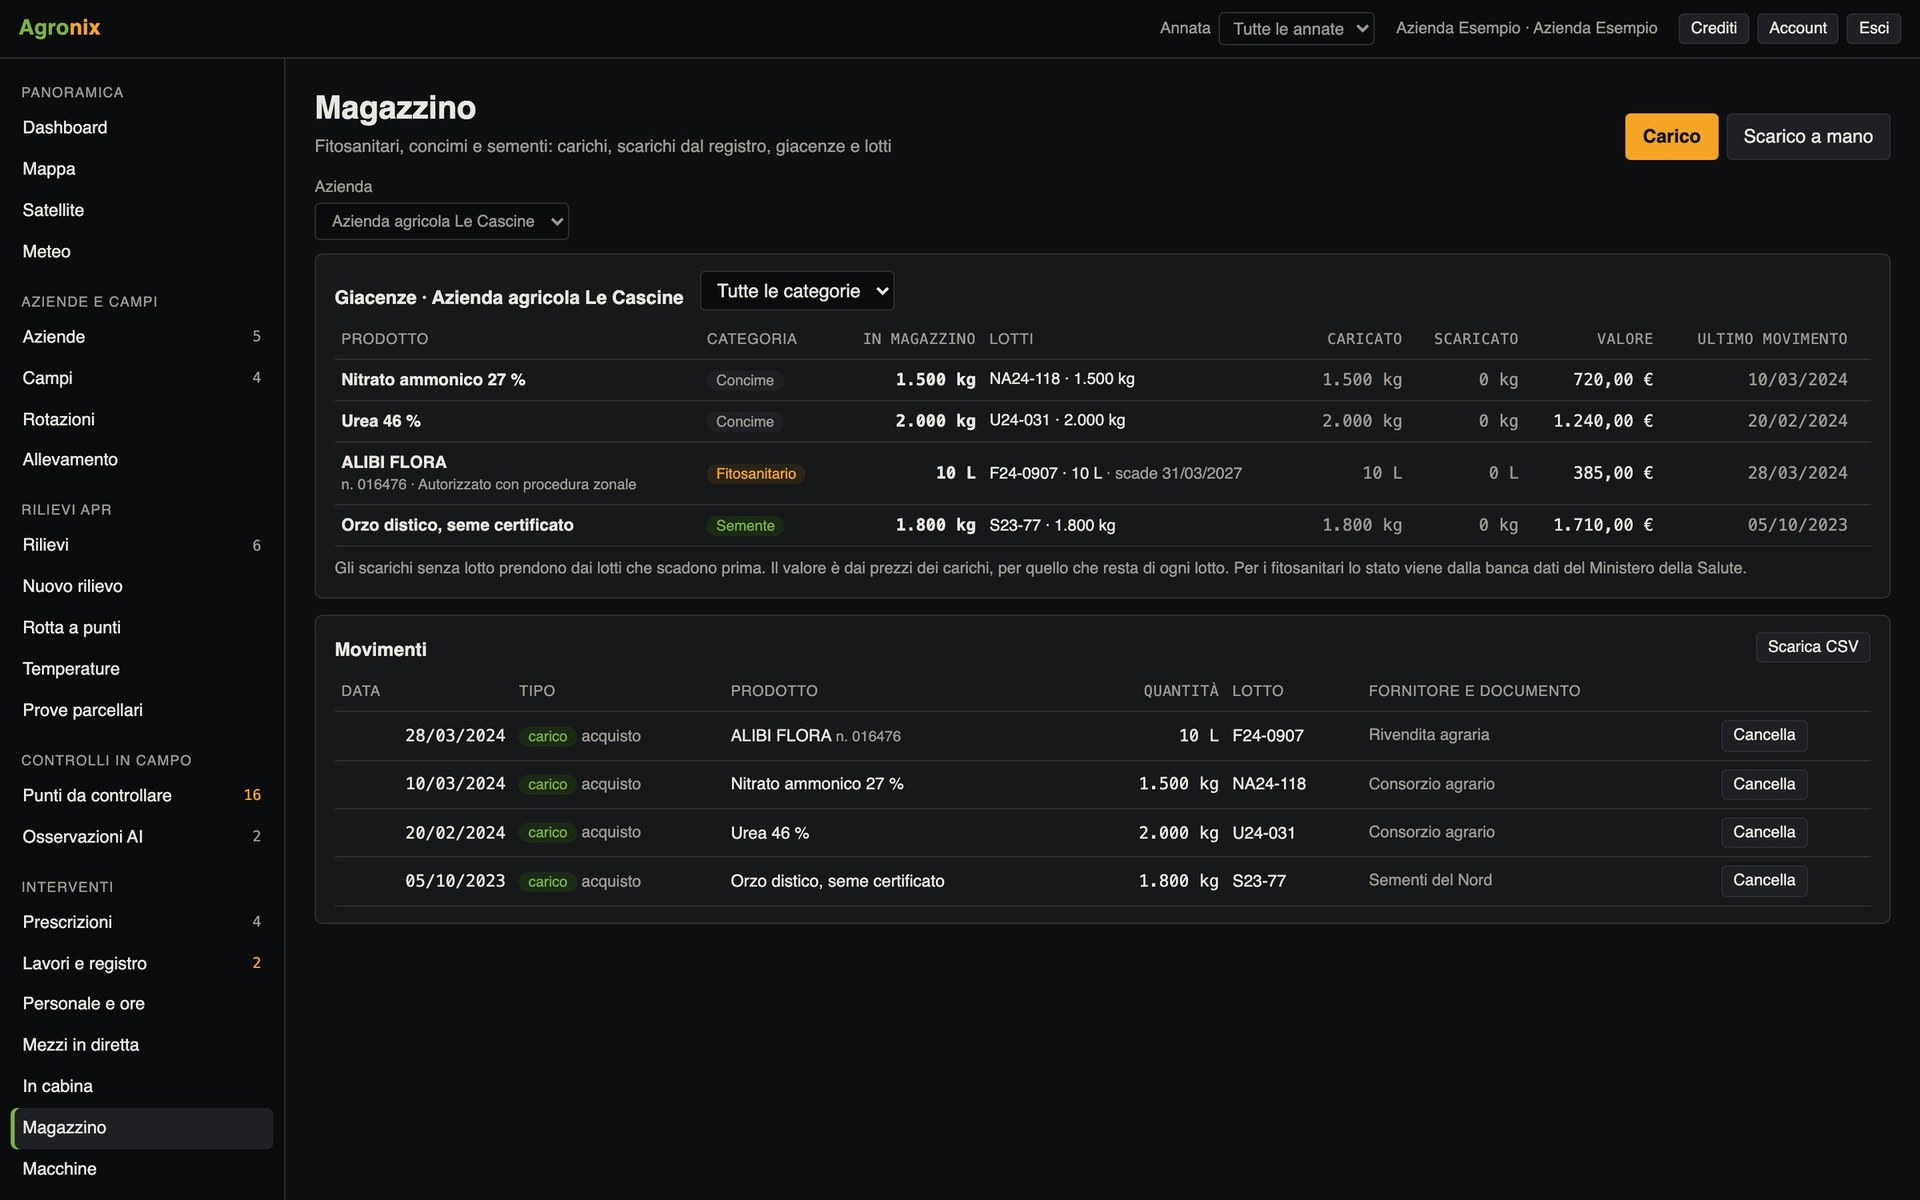Screen dimensions: 1920x1200
Task: Click the Agronix logo
Action: 60,28
